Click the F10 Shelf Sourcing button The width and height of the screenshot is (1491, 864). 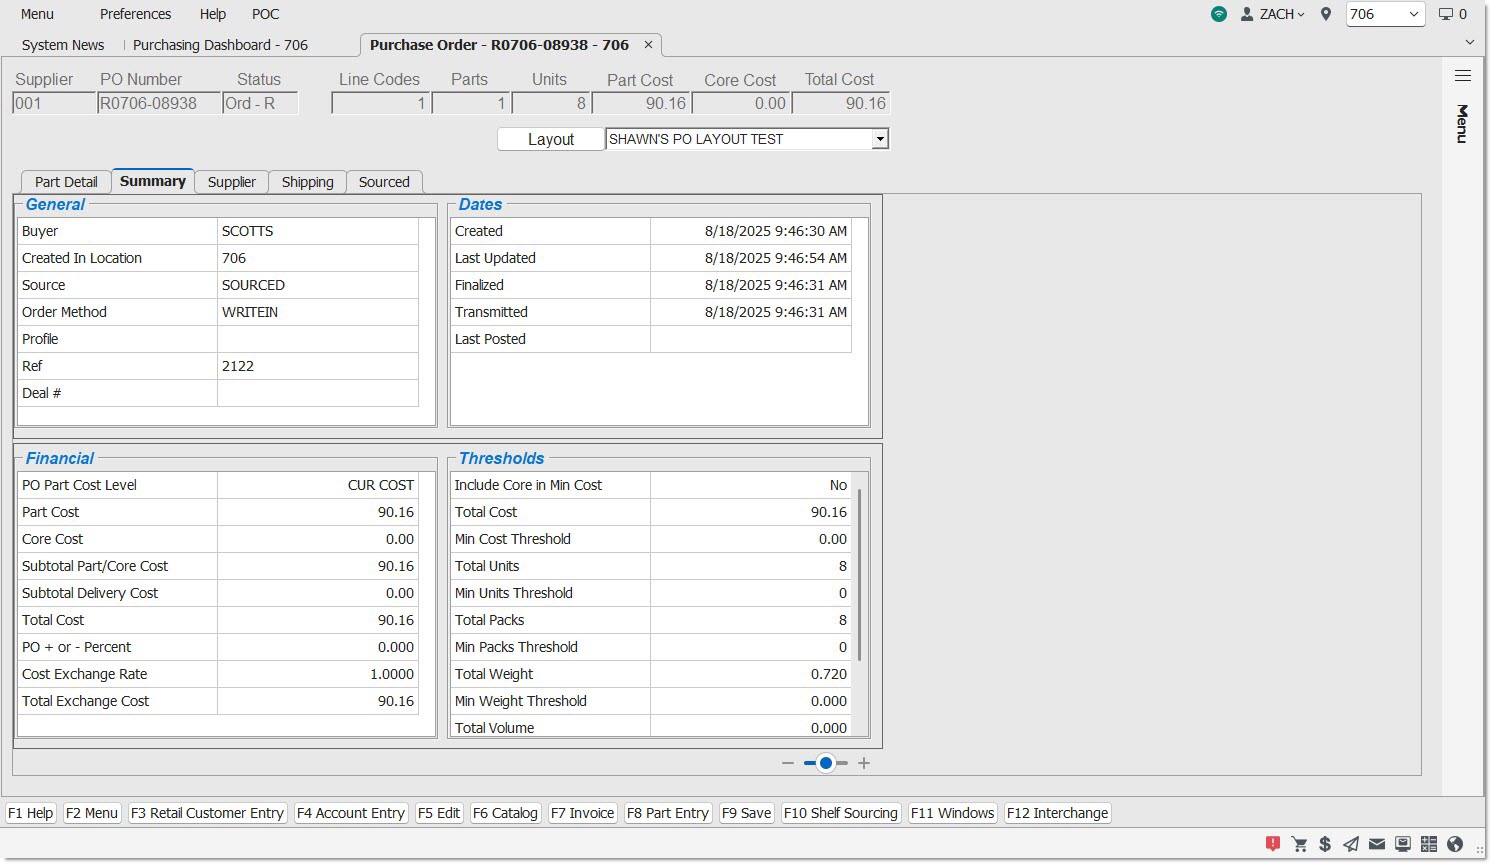pos(840,813)
